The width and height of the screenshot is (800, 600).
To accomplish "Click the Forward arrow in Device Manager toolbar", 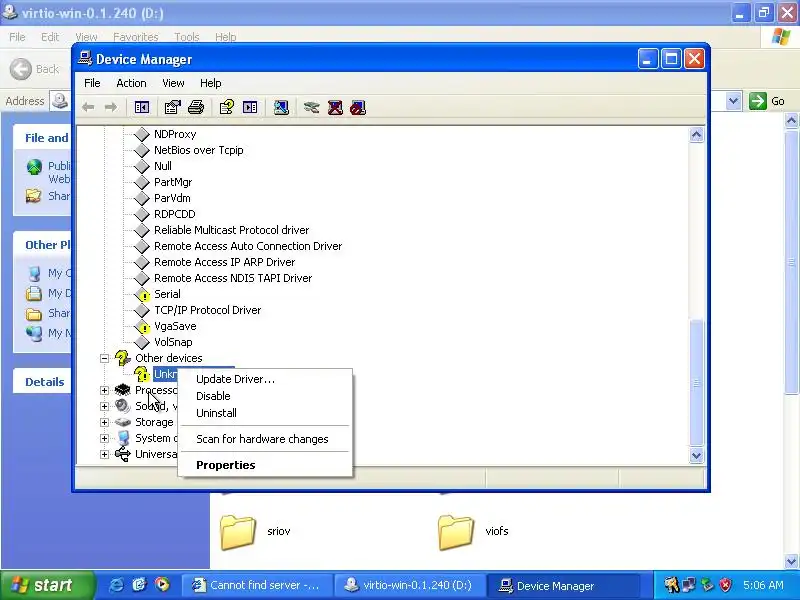I will click(x=111, y=107).
